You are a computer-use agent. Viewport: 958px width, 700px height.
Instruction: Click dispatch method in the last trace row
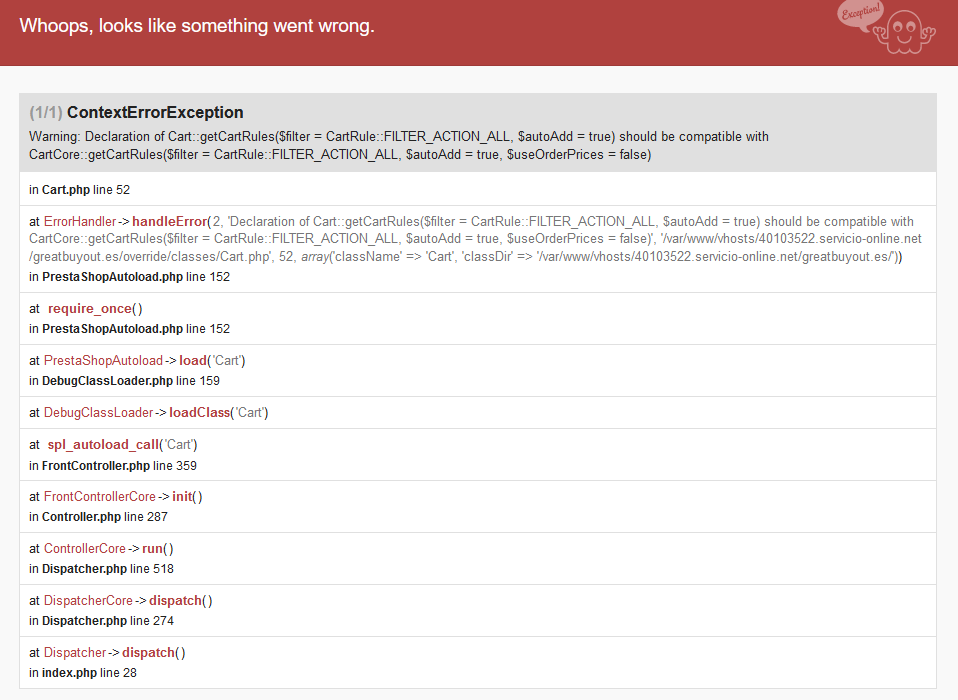click(x=148, y=652)
